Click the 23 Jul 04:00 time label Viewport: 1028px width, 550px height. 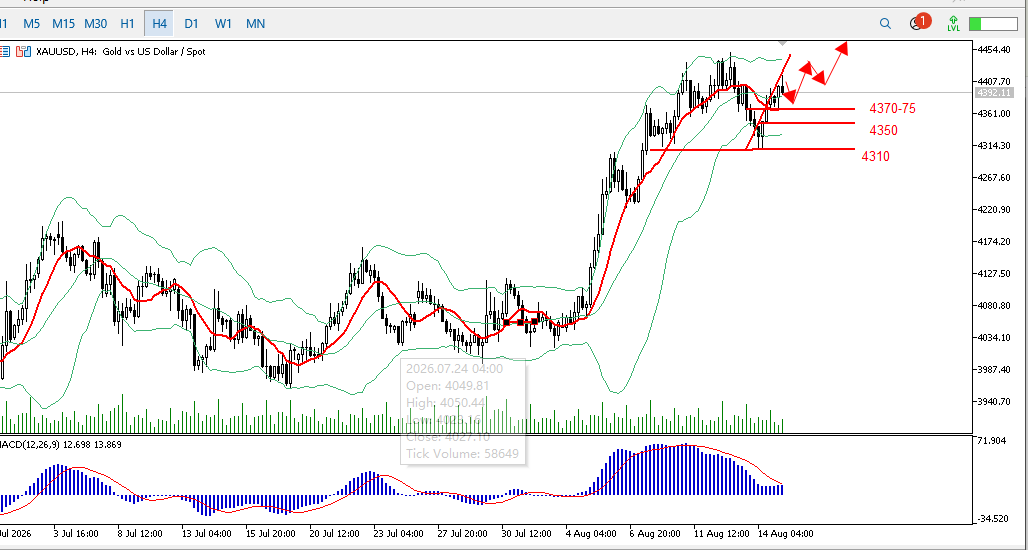pyautogui.click(x=400, y=534)
